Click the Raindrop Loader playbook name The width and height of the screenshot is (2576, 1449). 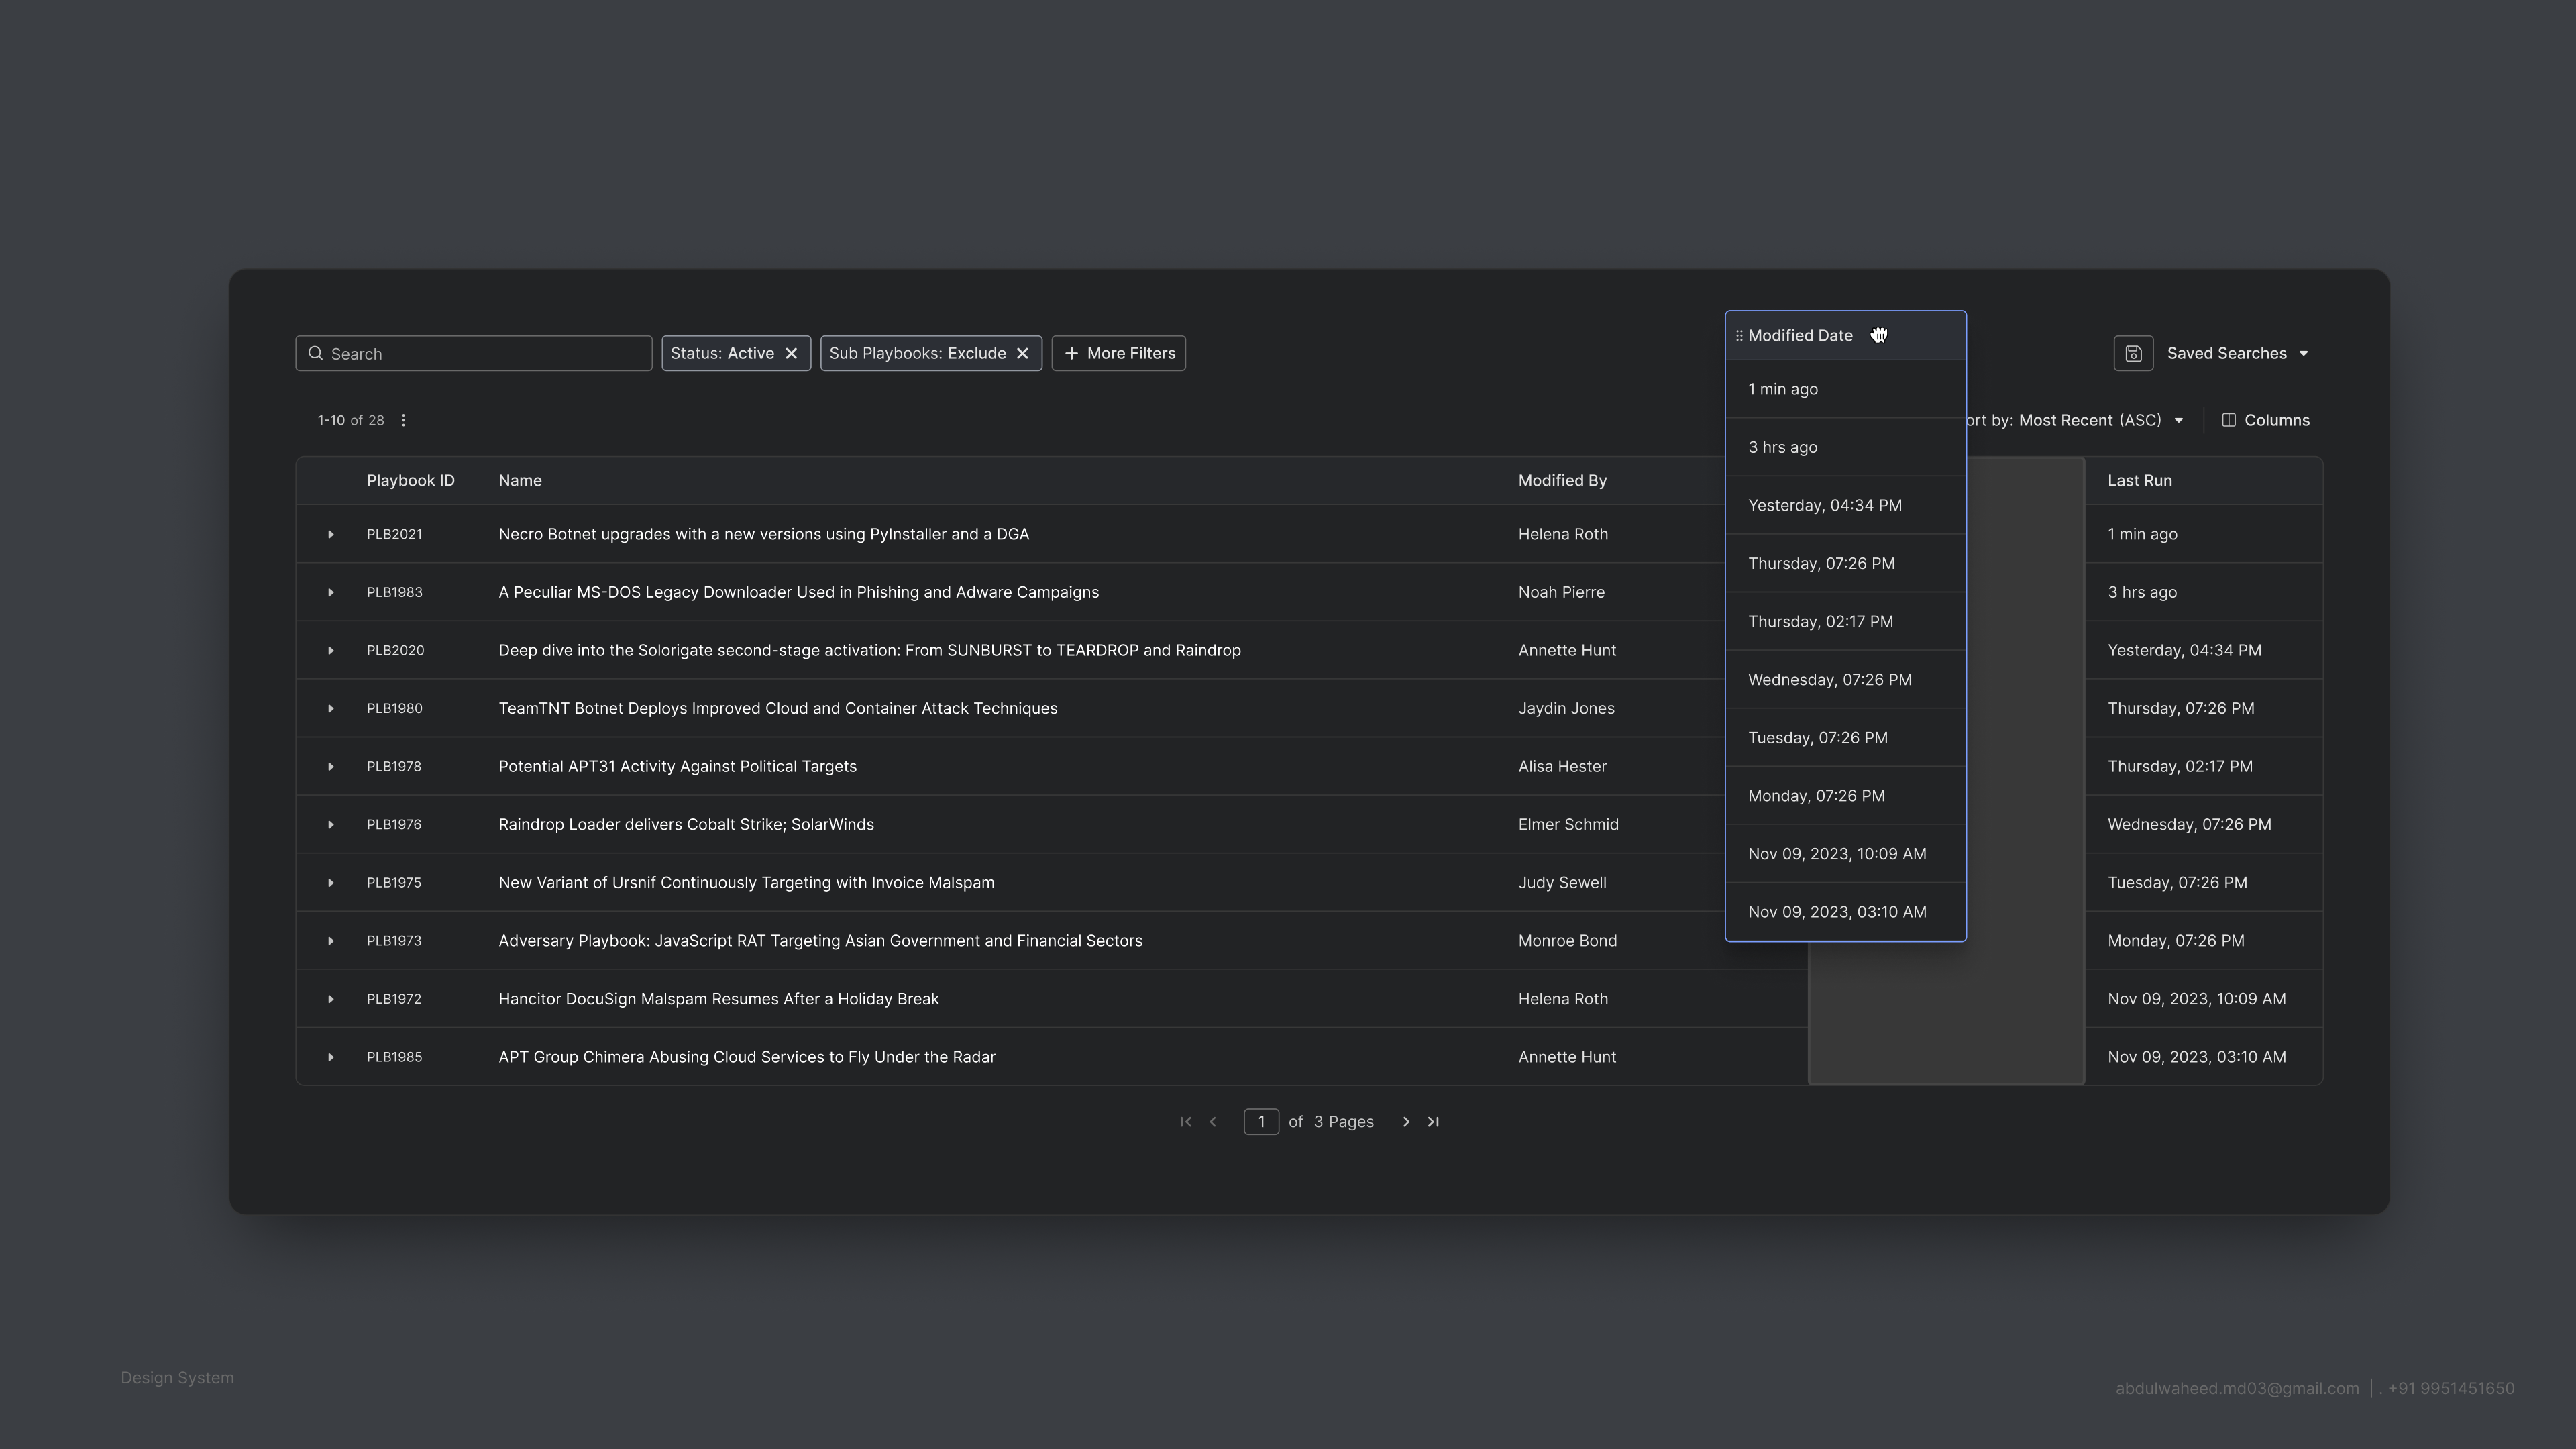pyautogui.click(x=686, y=824)
